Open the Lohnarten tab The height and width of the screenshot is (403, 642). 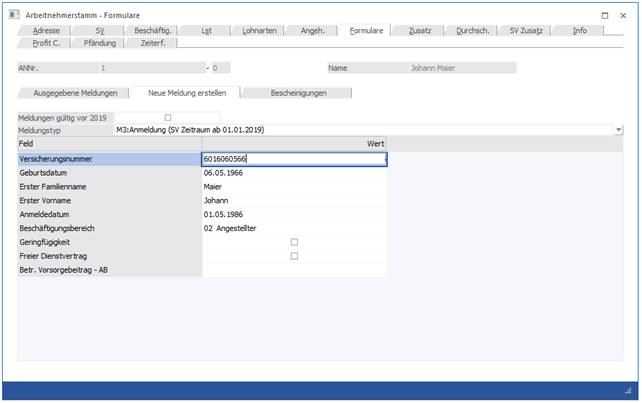coord(262,31)
